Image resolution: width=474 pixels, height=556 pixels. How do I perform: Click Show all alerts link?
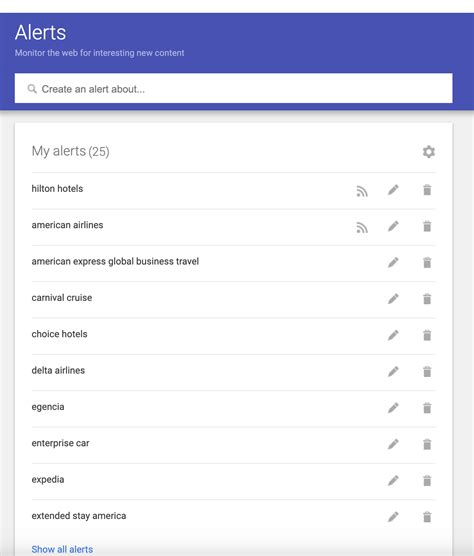pos(62,549)
